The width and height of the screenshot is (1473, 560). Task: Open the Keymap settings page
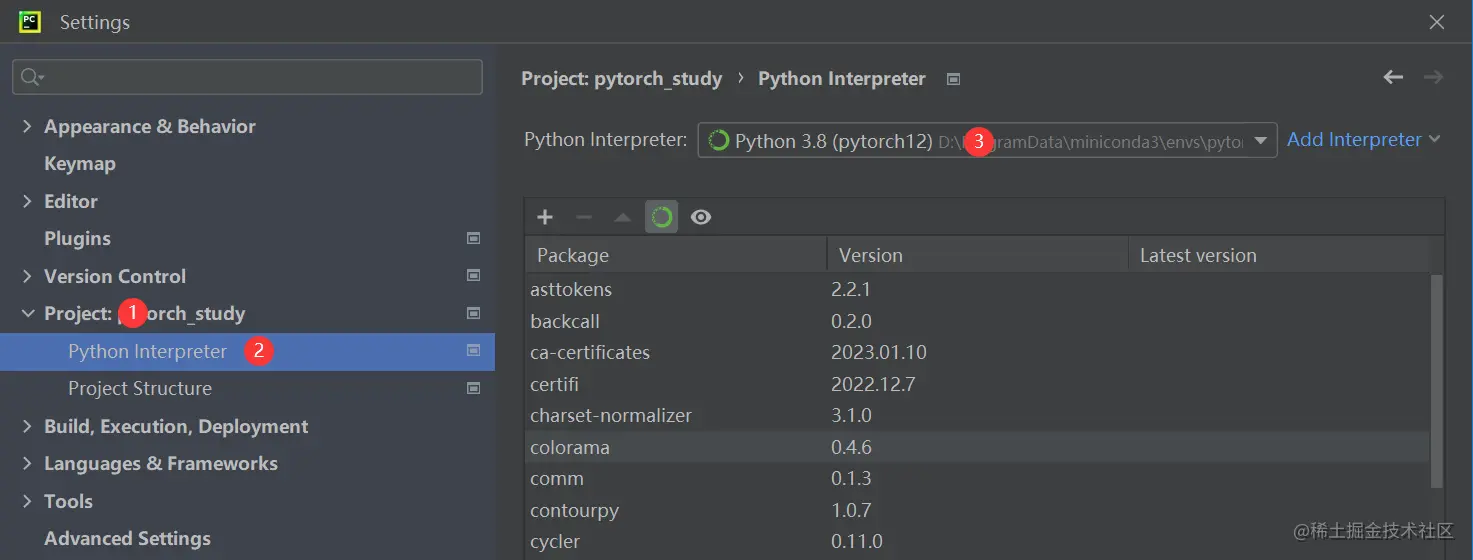(x=80, y=164)
